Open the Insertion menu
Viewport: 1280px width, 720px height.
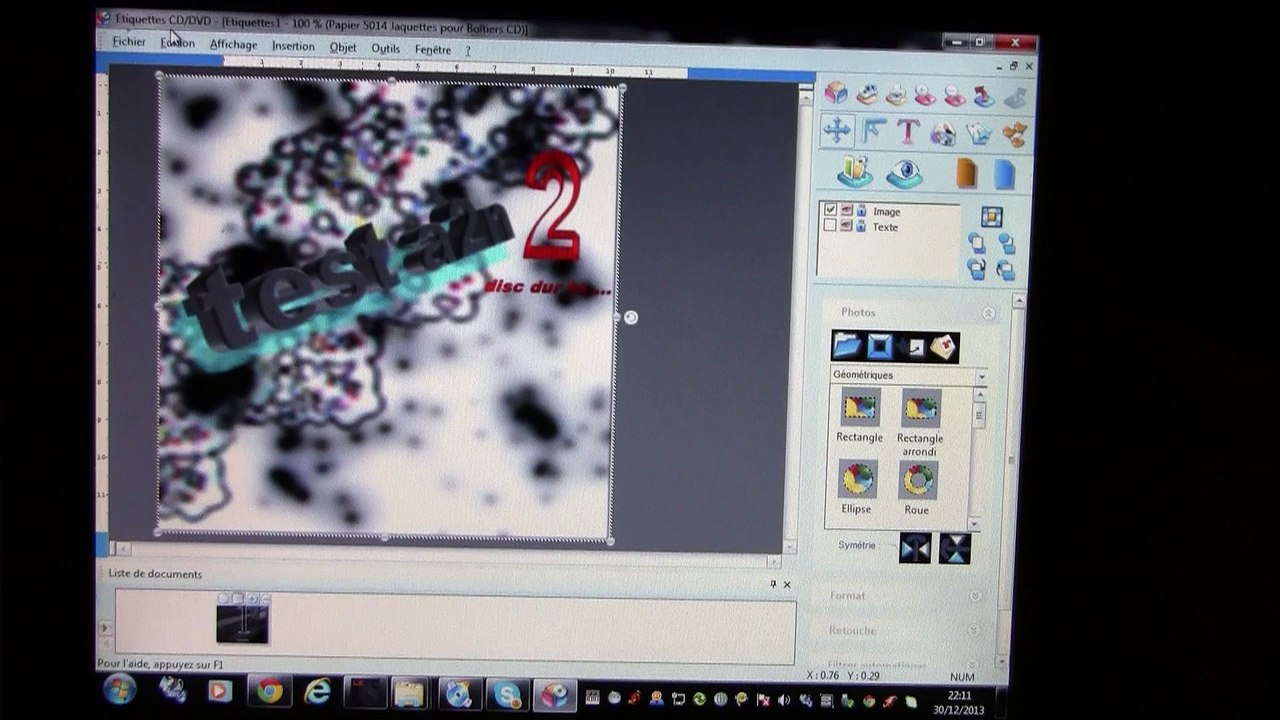tap(293, 46)
